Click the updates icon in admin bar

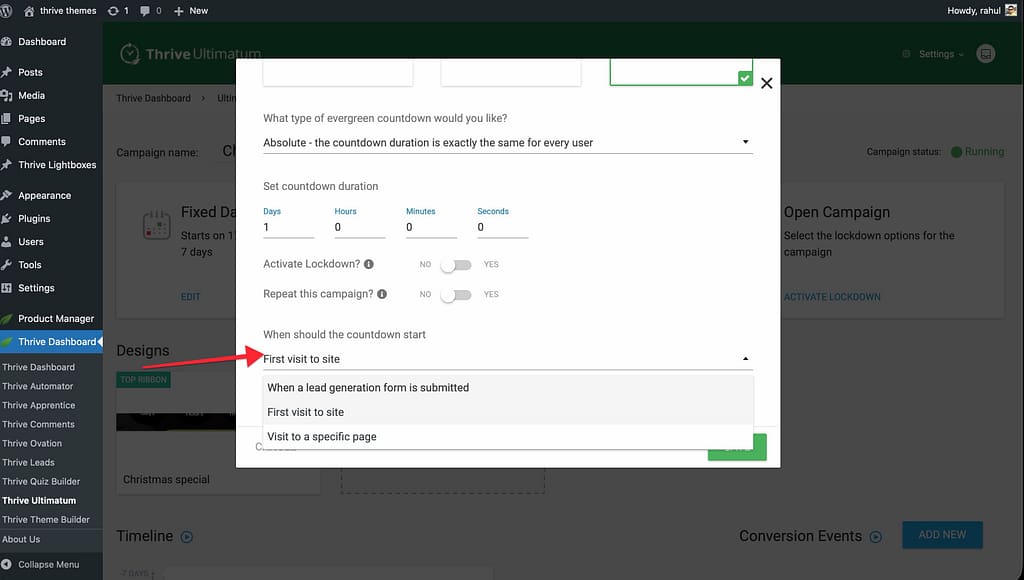[112, 10]
